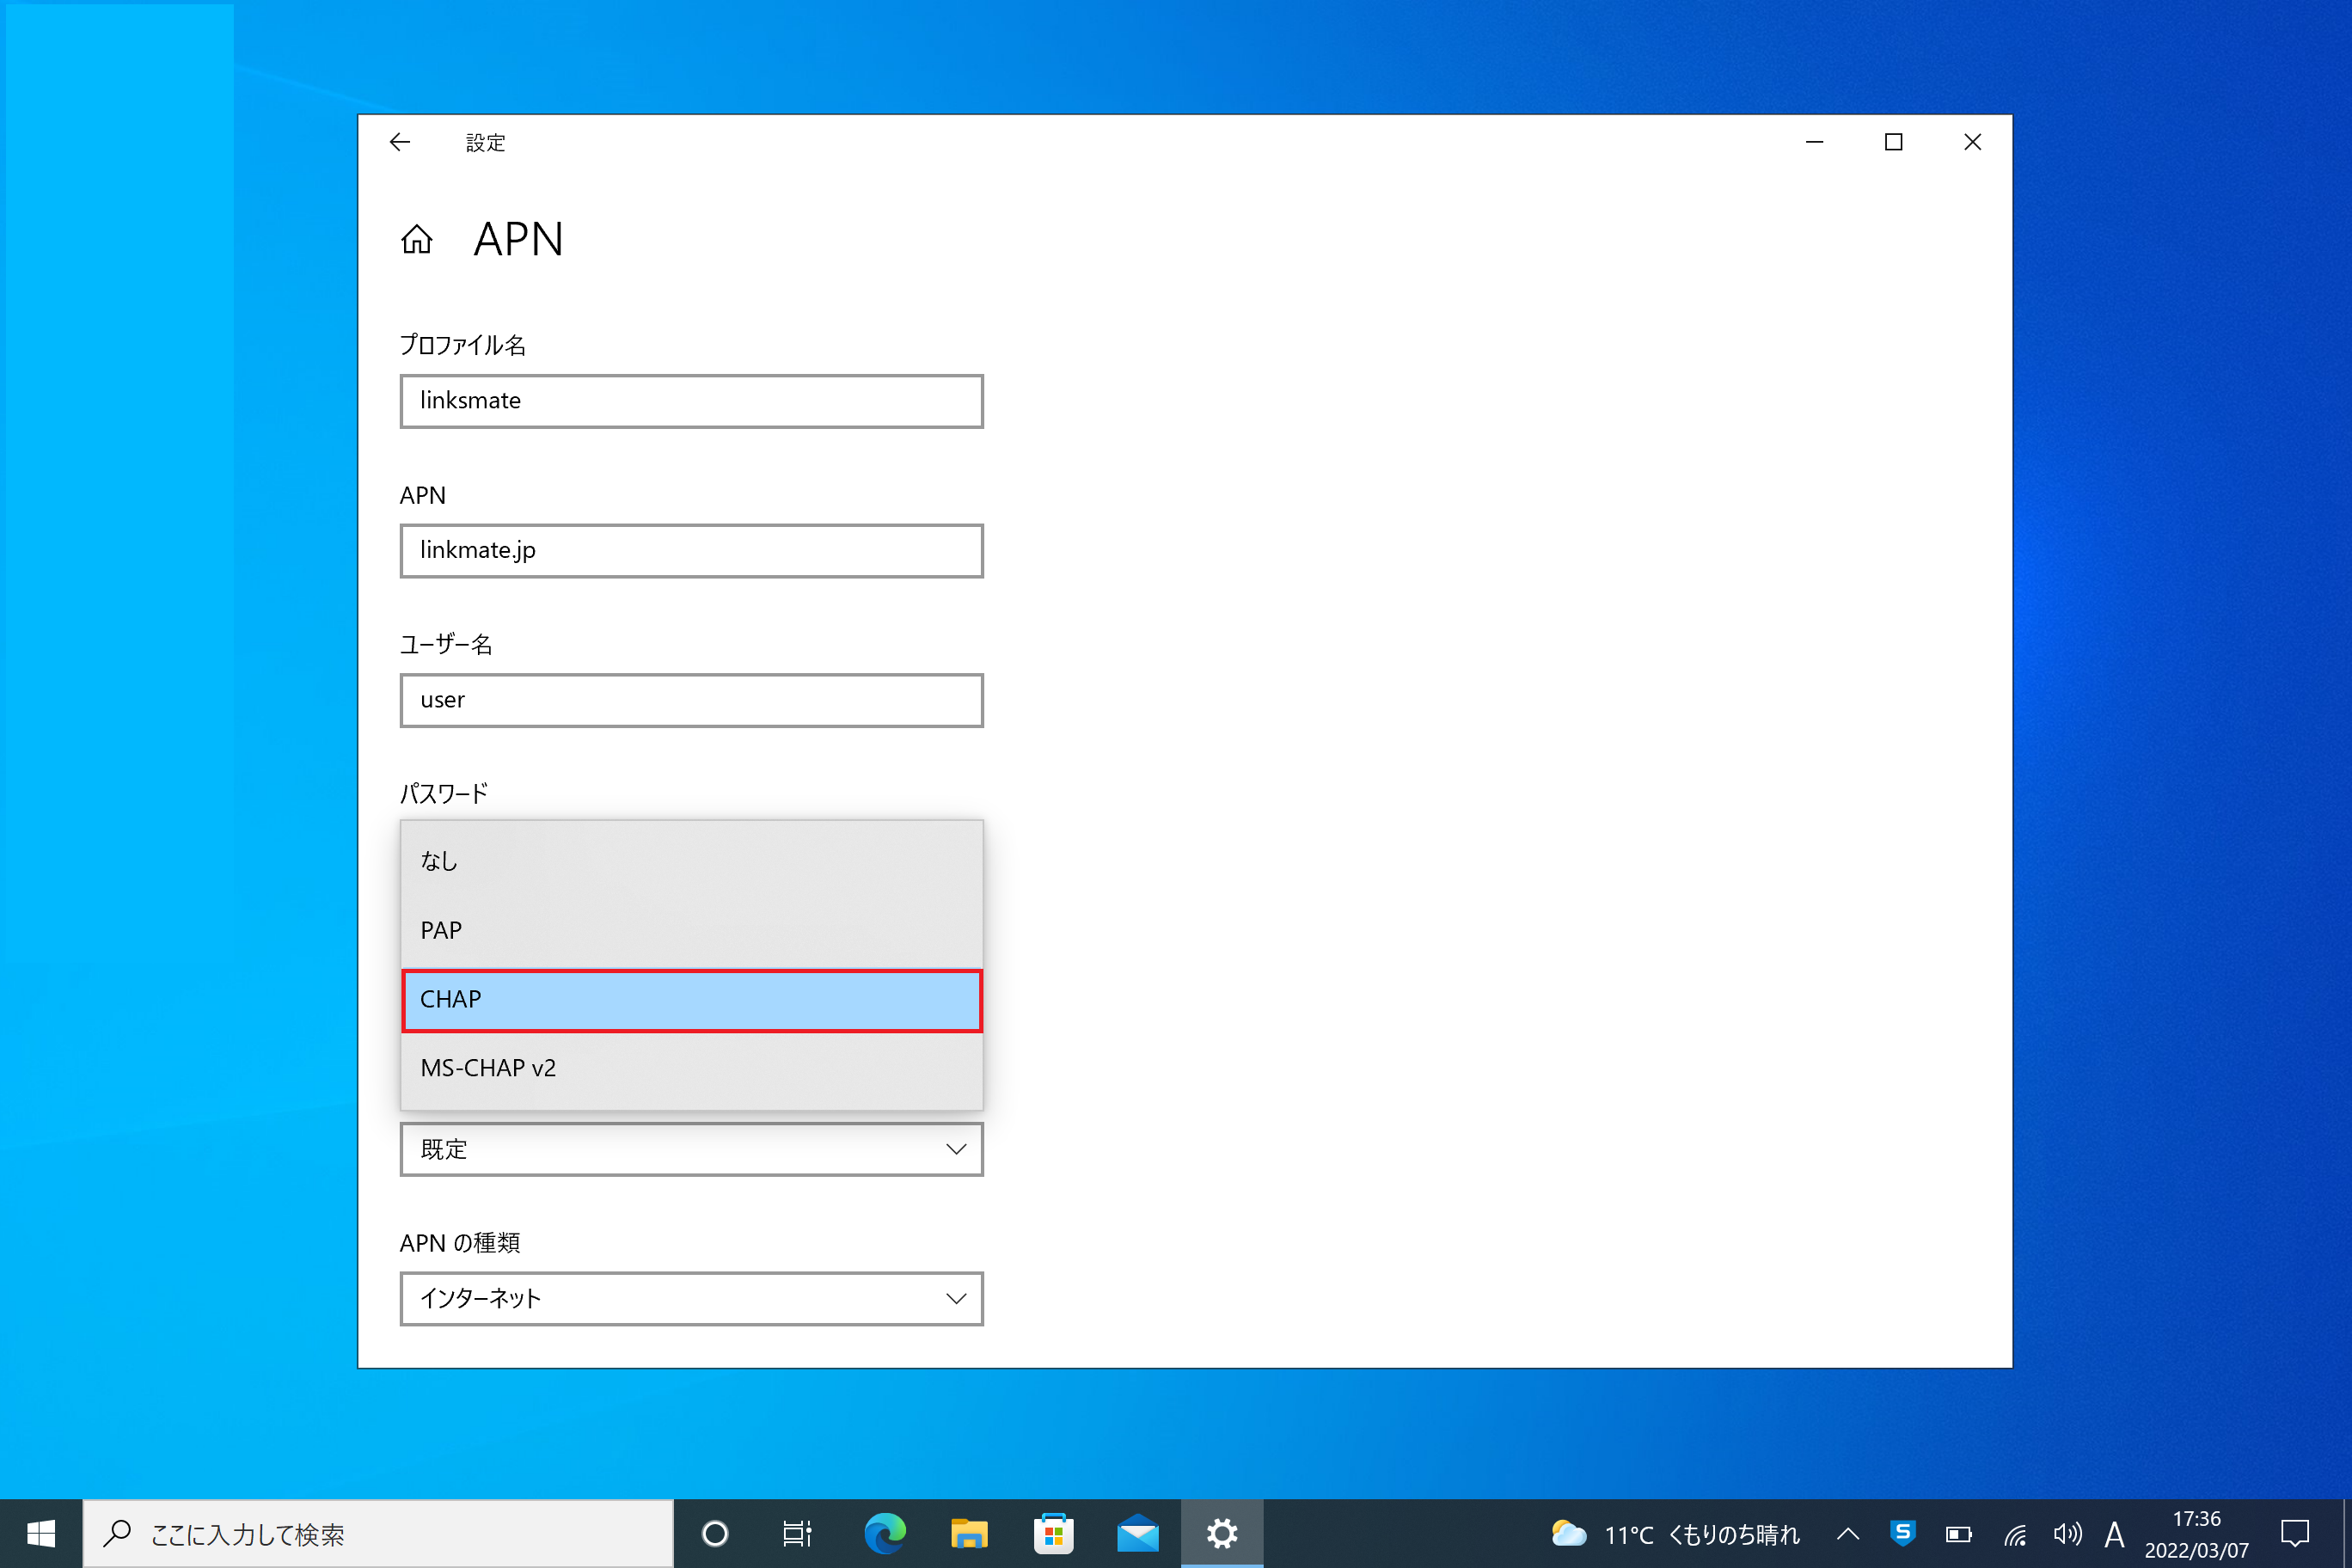
Task: Show hidden tray icons chevron
Action: coord(1848,1533)
